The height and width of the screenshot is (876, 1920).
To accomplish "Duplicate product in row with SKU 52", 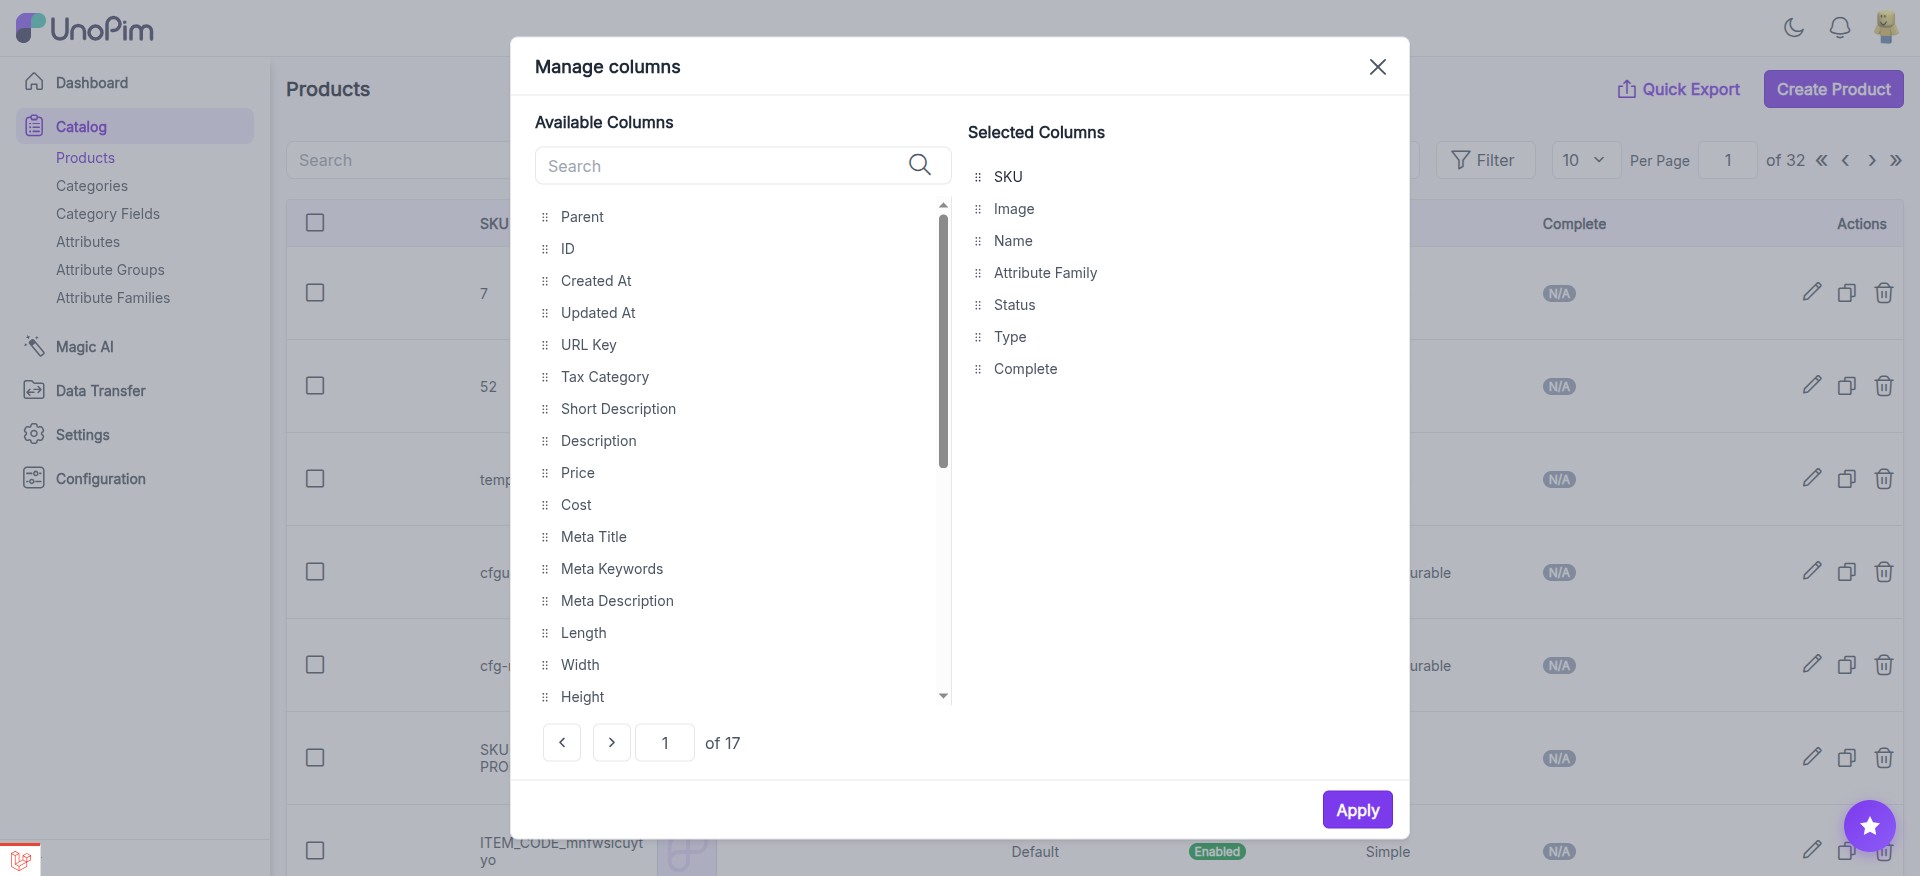I will (1847, 386).
